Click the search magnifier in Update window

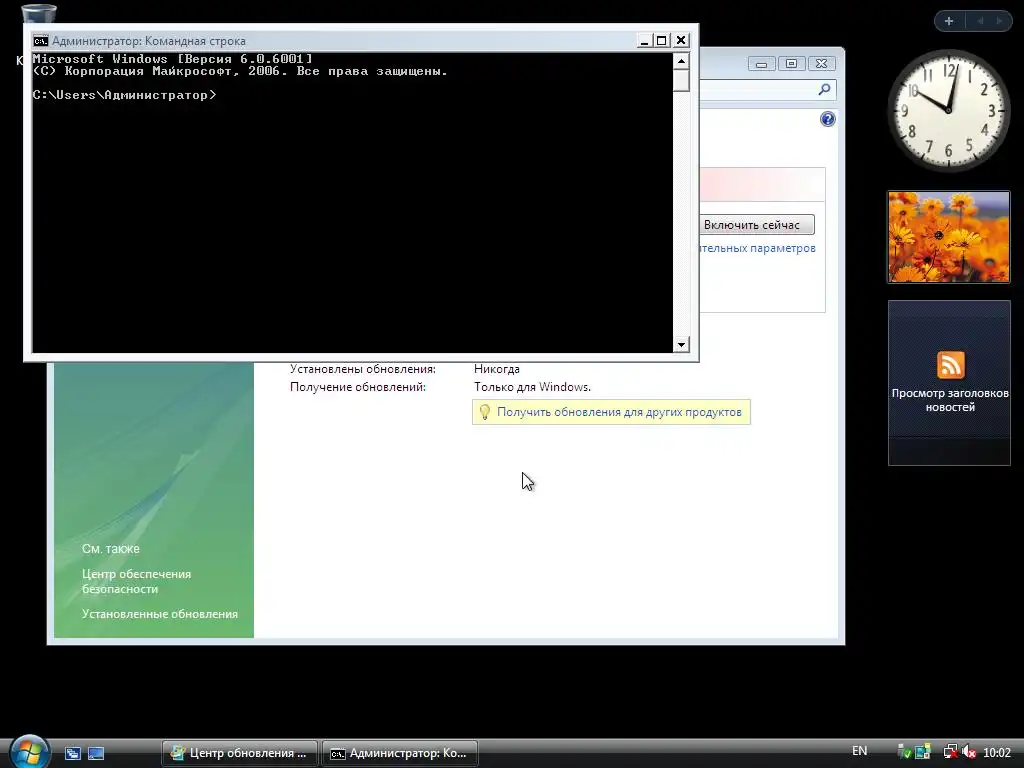(824, 89)
